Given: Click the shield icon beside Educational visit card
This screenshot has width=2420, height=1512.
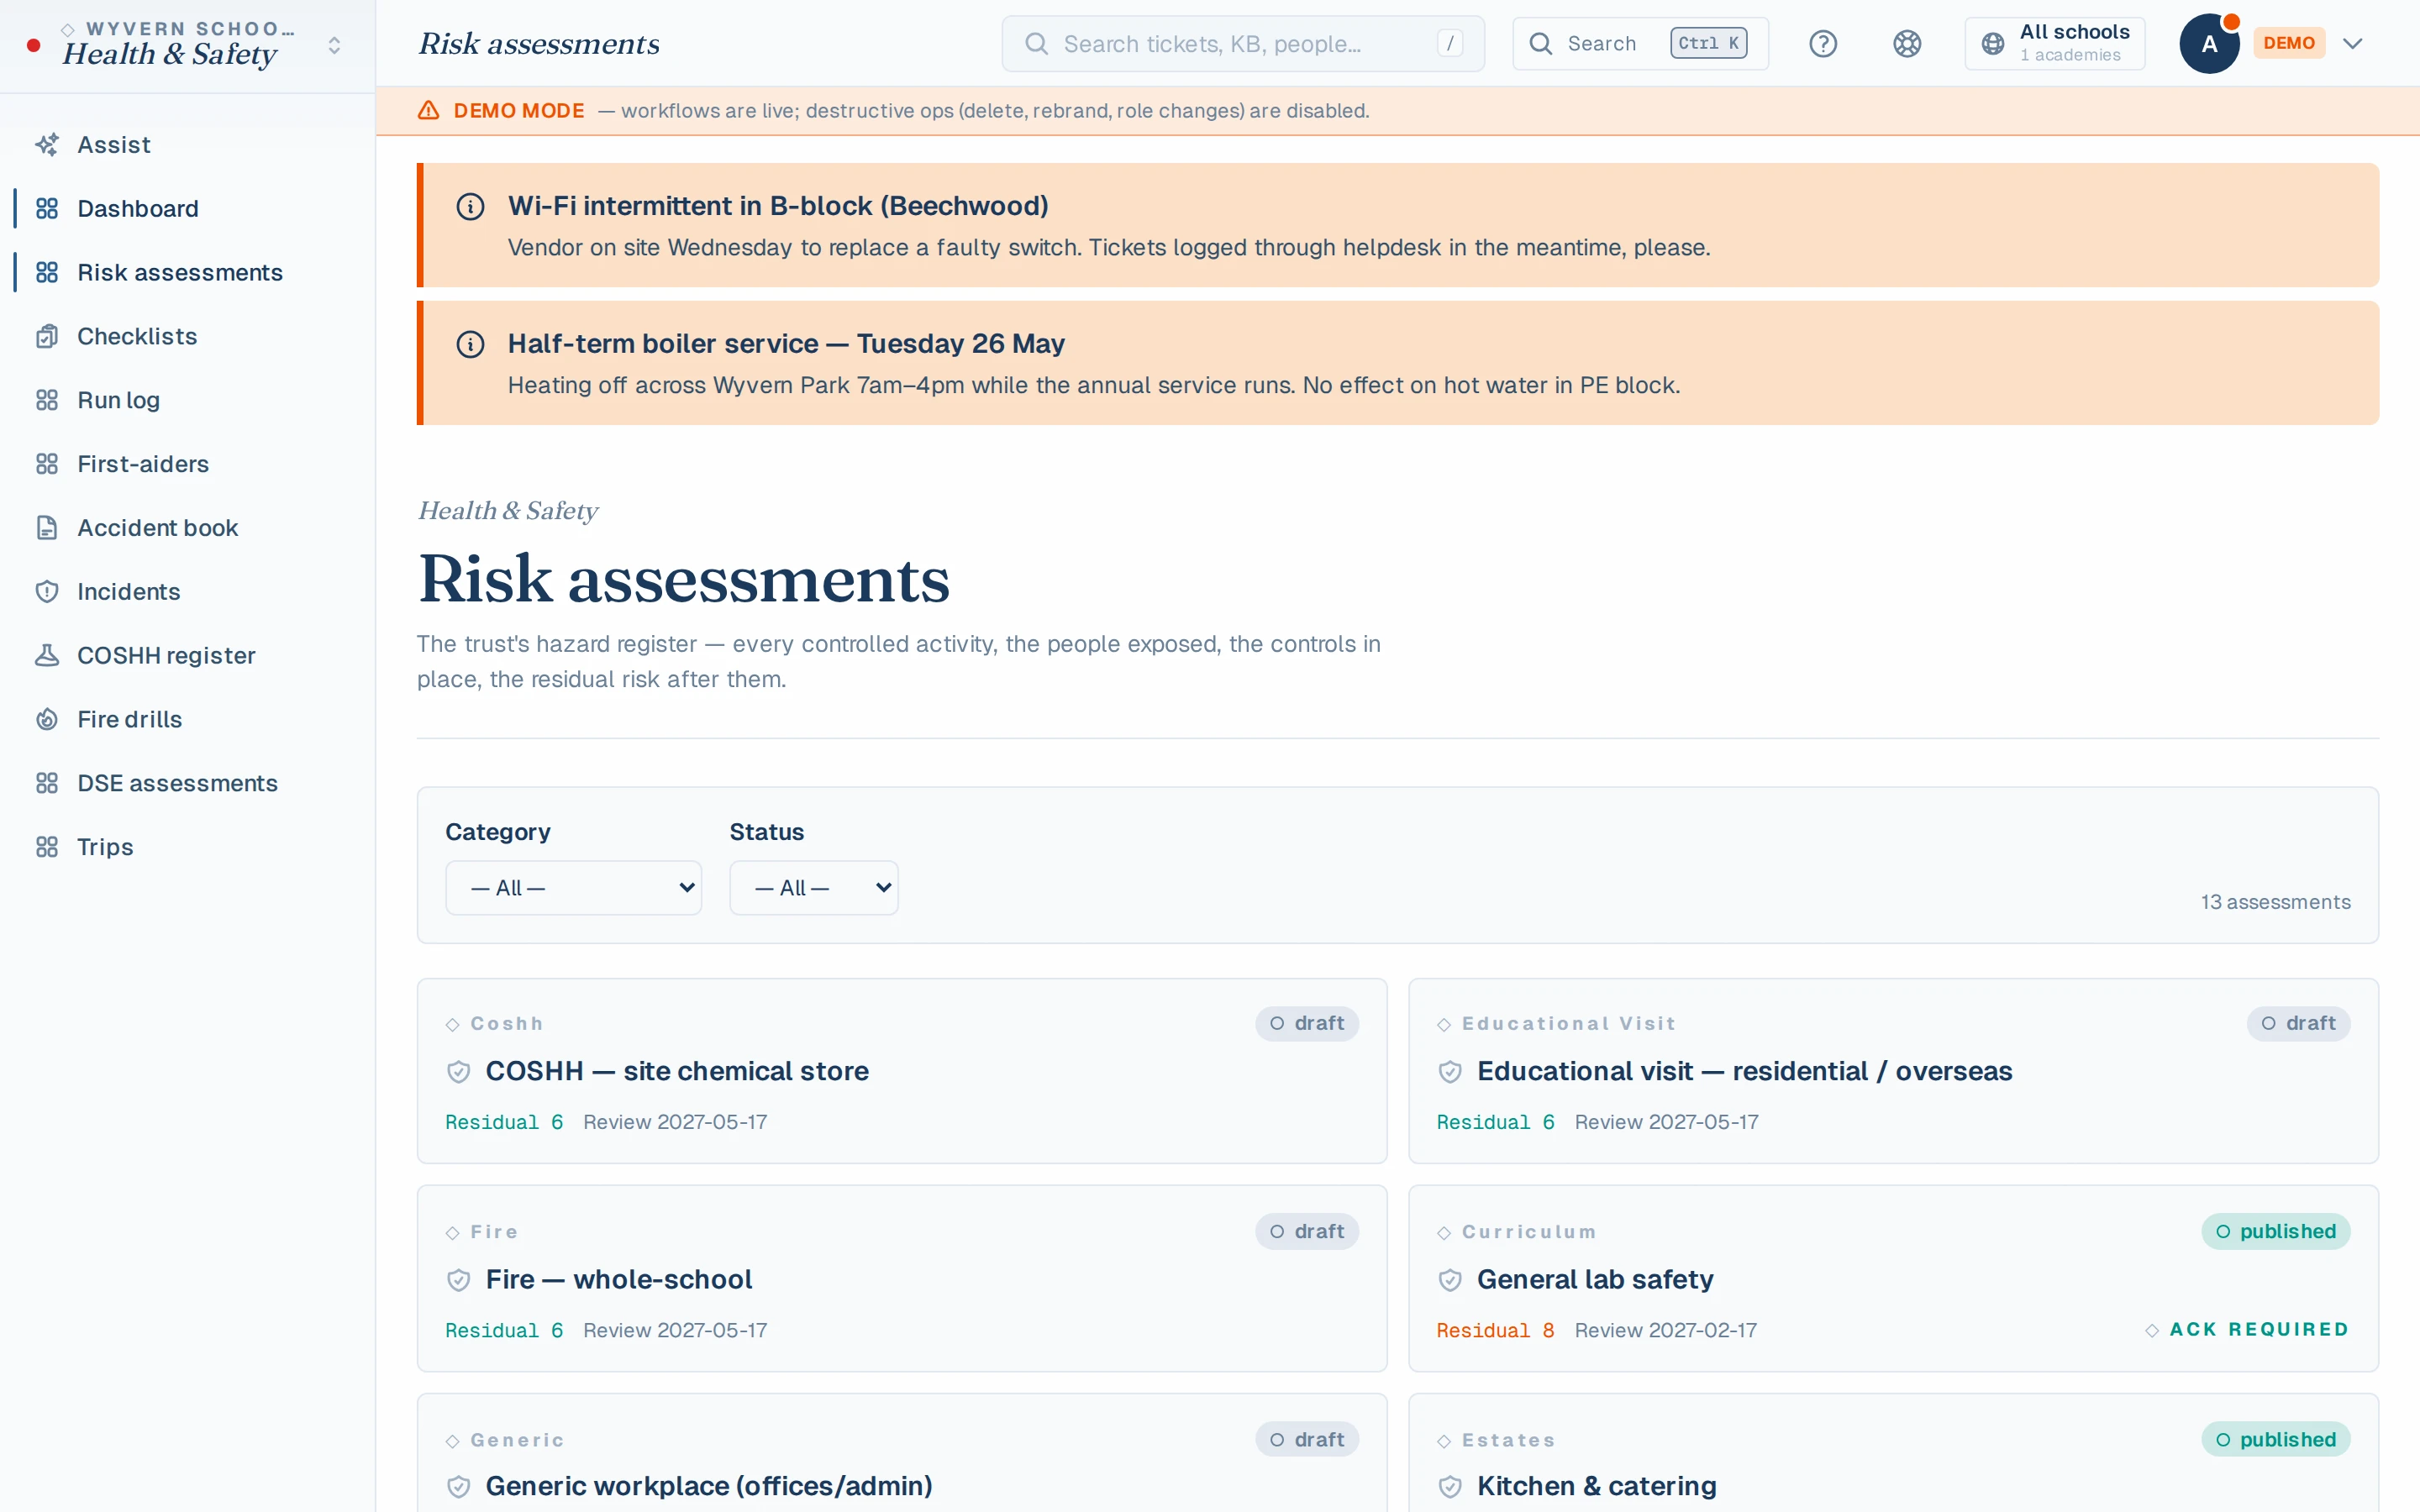Looking at the screenshot, I should (1450, 1072).
